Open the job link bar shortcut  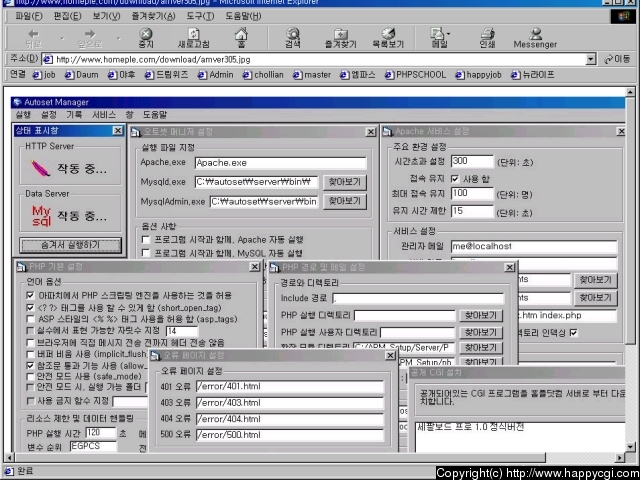click(44, 75)
